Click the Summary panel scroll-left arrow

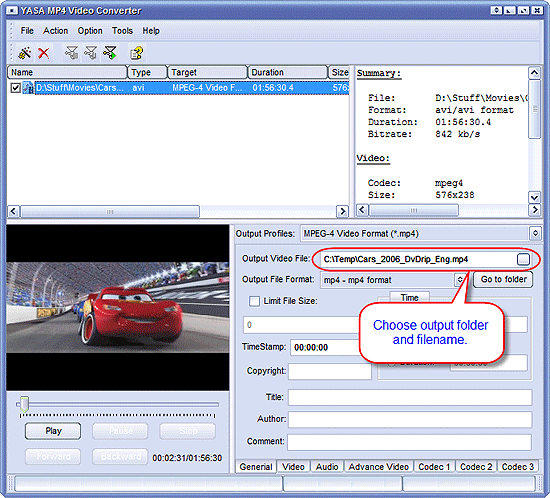[x=362, y=210]
